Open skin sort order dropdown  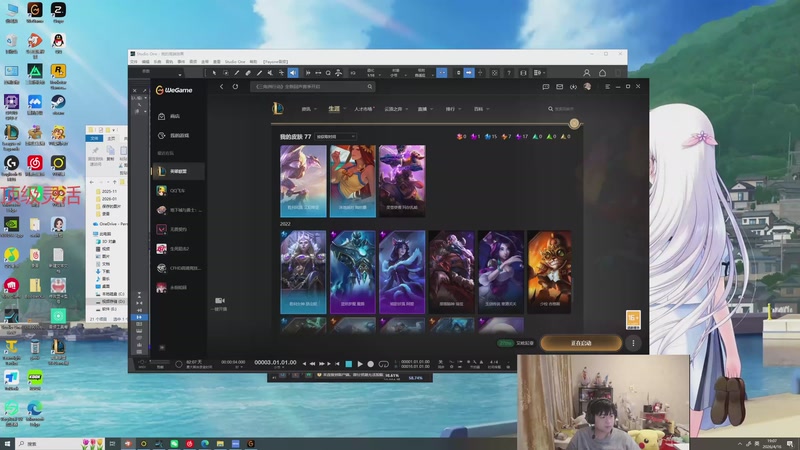(x=335, y=137)
